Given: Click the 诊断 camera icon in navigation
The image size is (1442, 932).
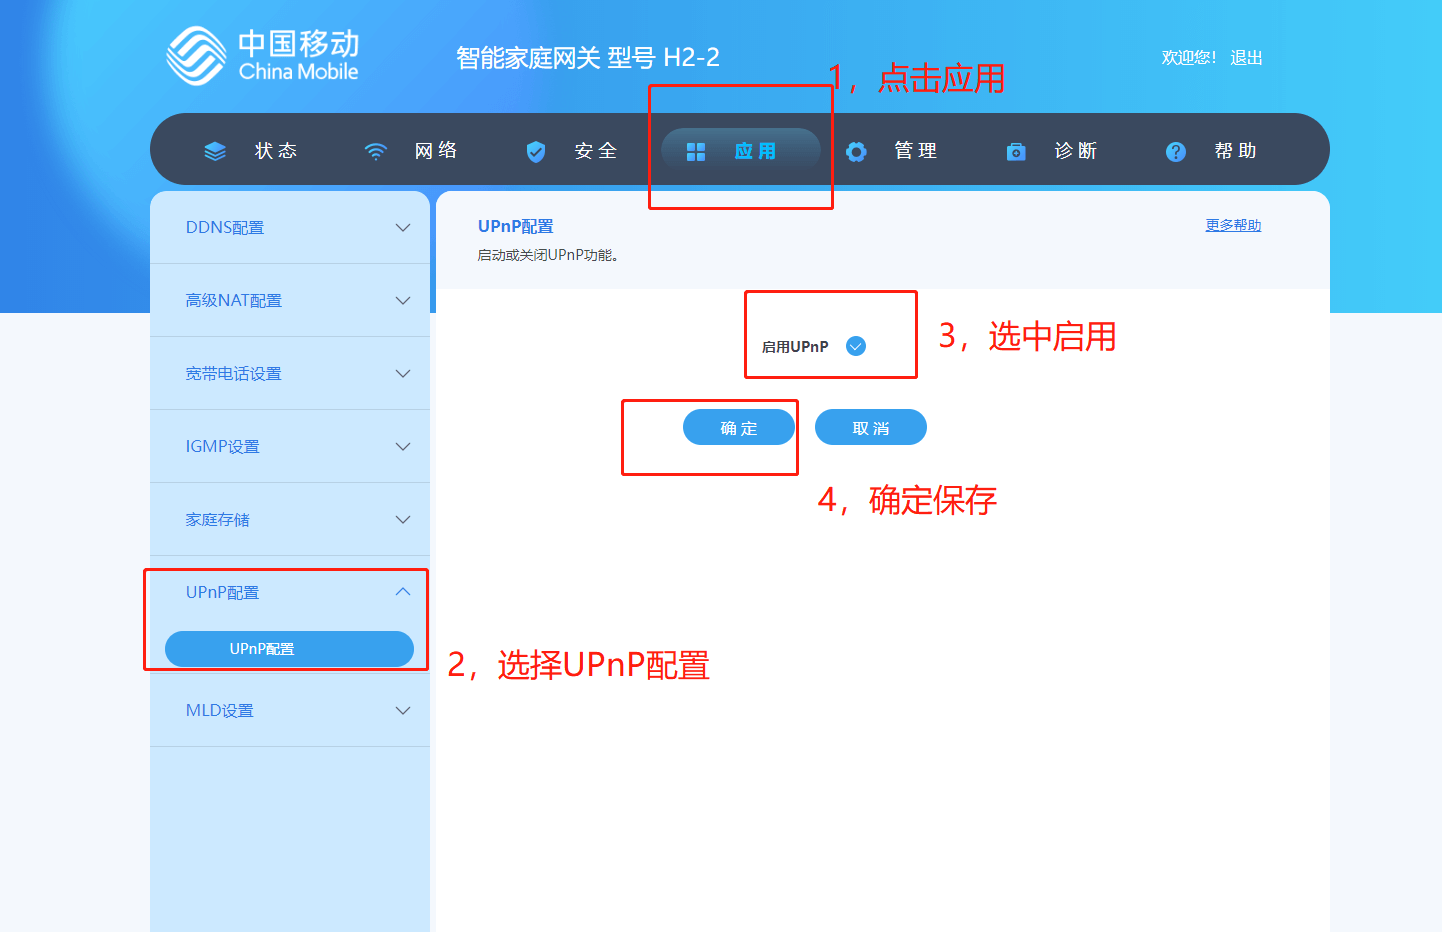Looking at the screenshot, I should coord(1015,150).
